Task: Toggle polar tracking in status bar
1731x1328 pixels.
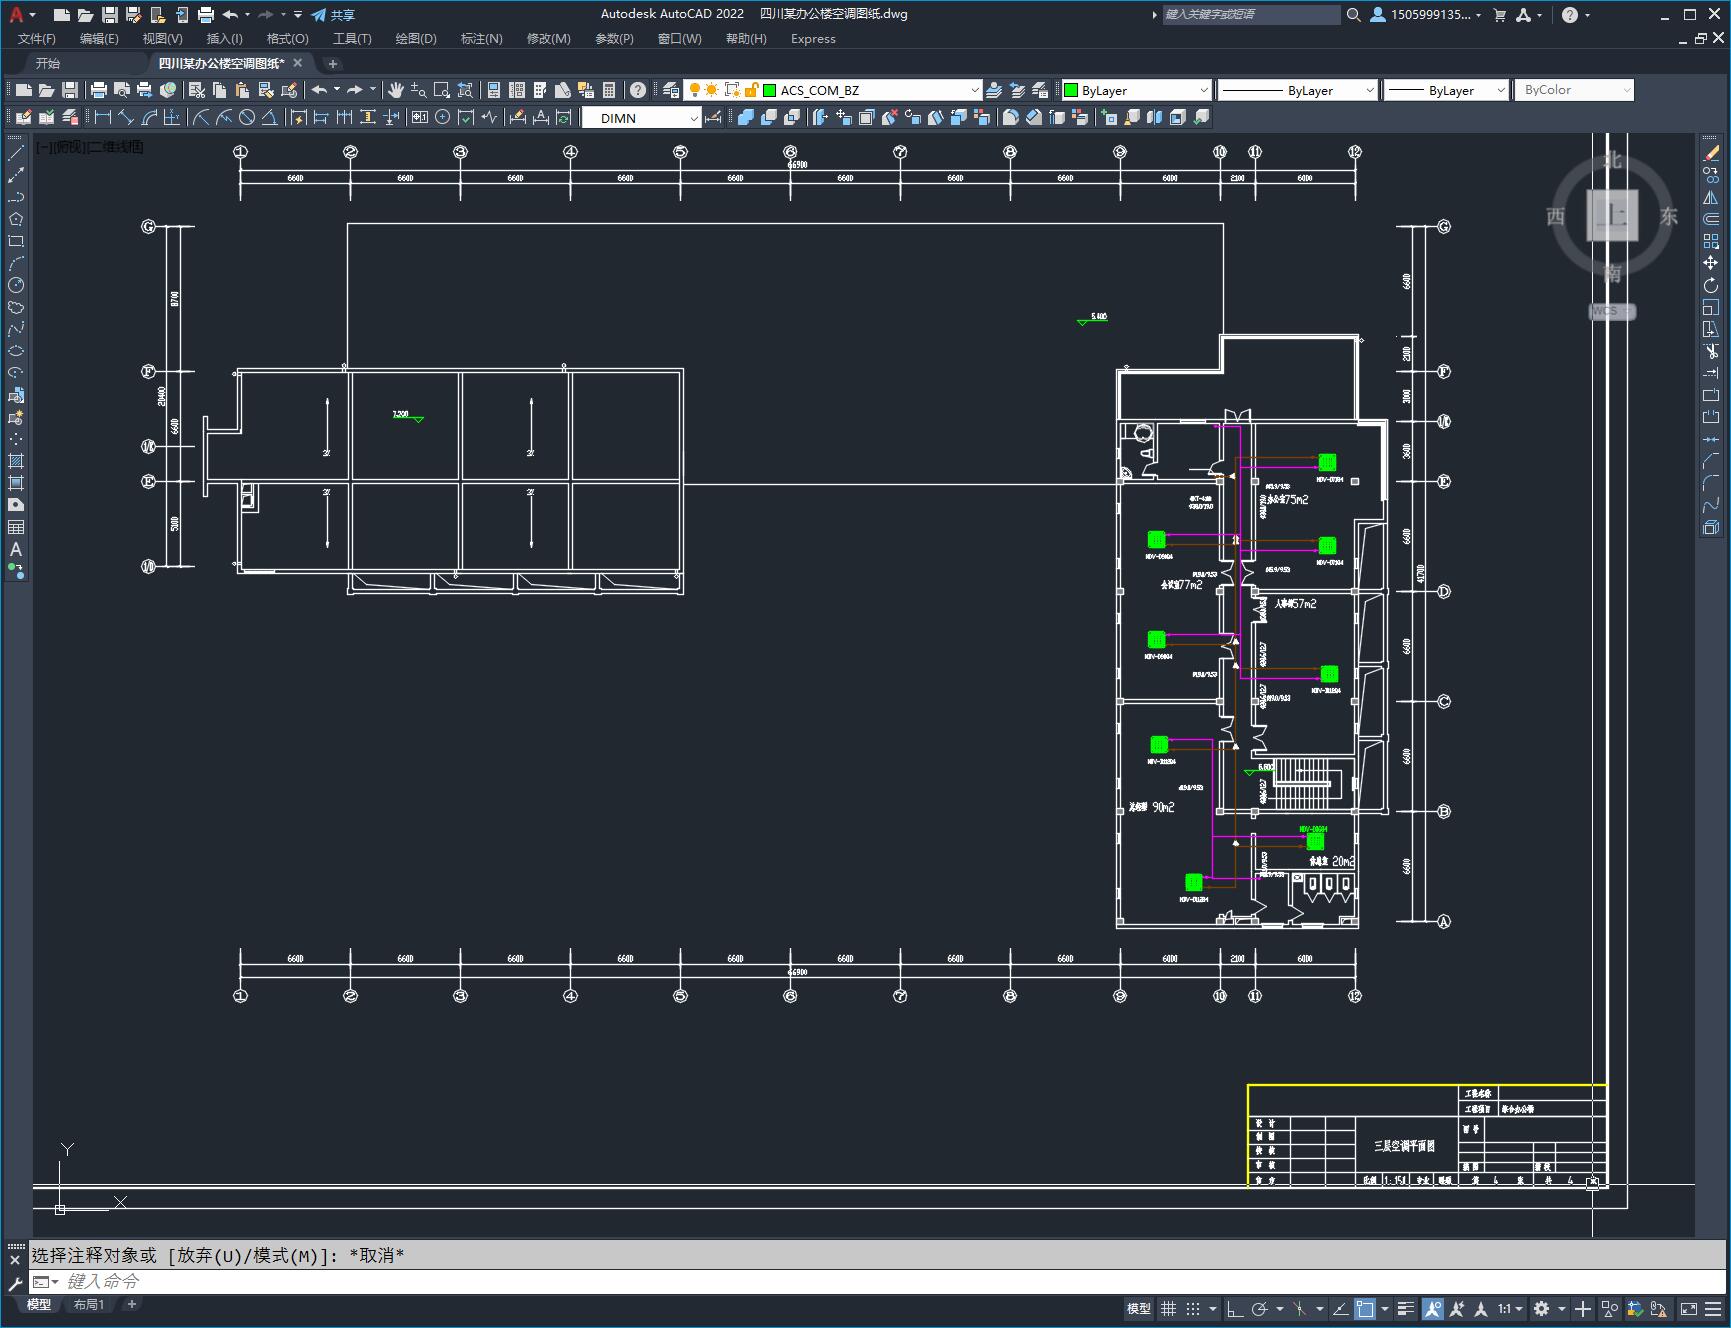Action: pyautogui.click(x=1260, y=1308)
